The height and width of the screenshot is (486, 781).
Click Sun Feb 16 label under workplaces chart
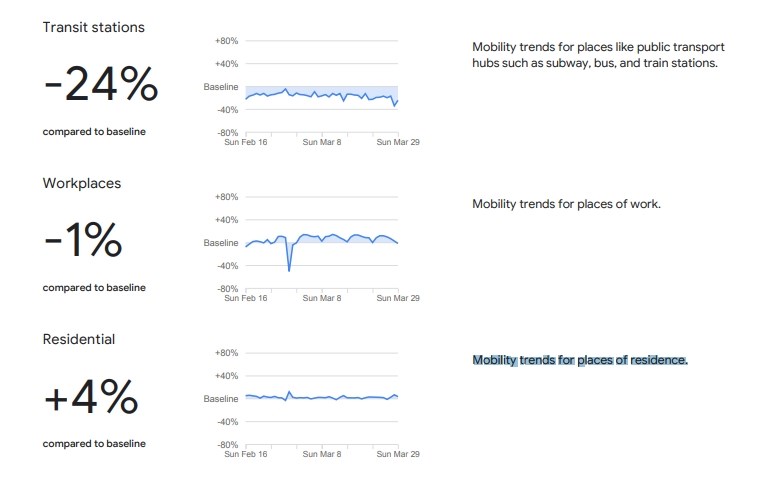coord(246,298)
